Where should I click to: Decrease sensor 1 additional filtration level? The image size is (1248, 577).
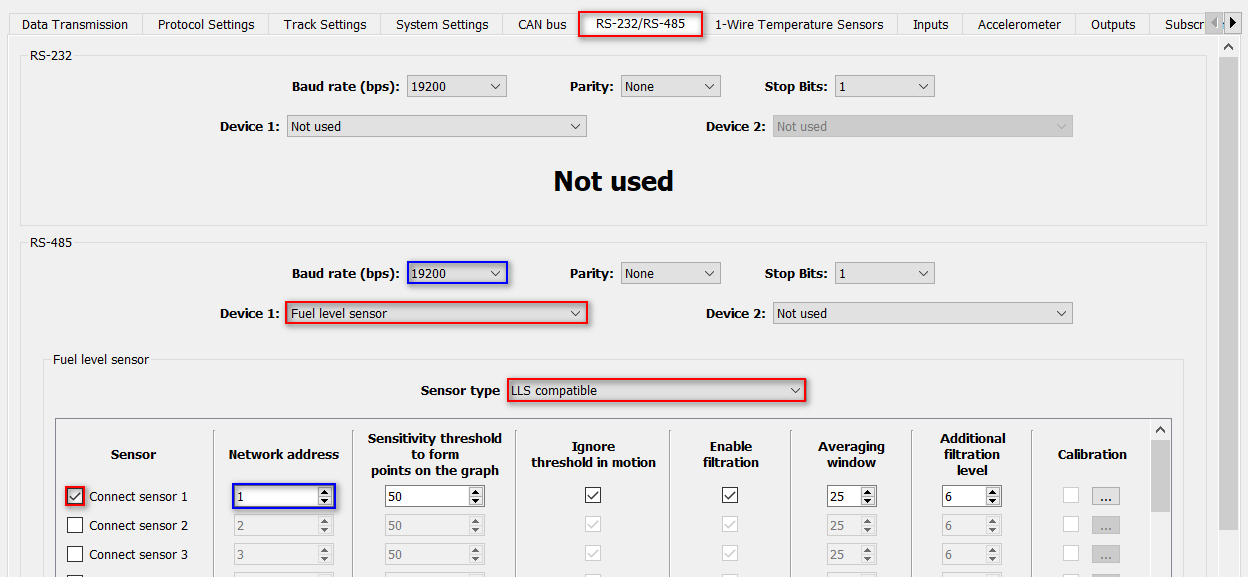pyautogui.click(x=992, y=500)
